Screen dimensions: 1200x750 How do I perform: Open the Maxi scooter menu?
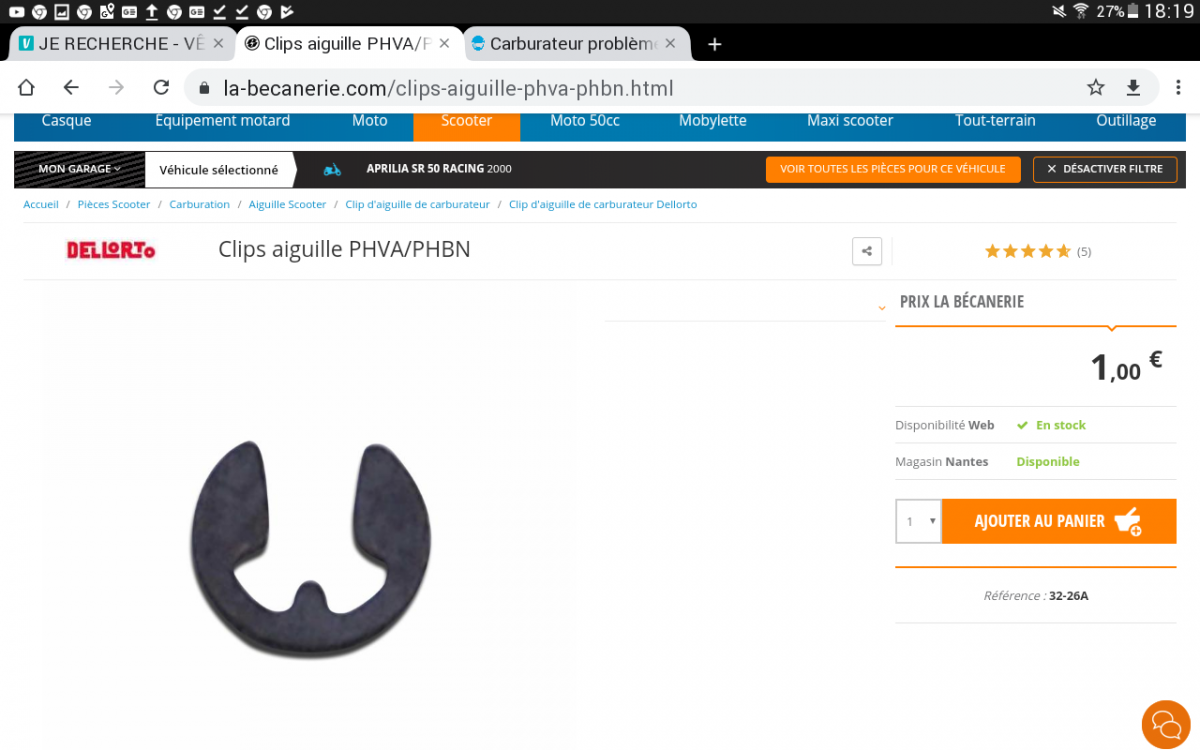click(x=850, y=120)
